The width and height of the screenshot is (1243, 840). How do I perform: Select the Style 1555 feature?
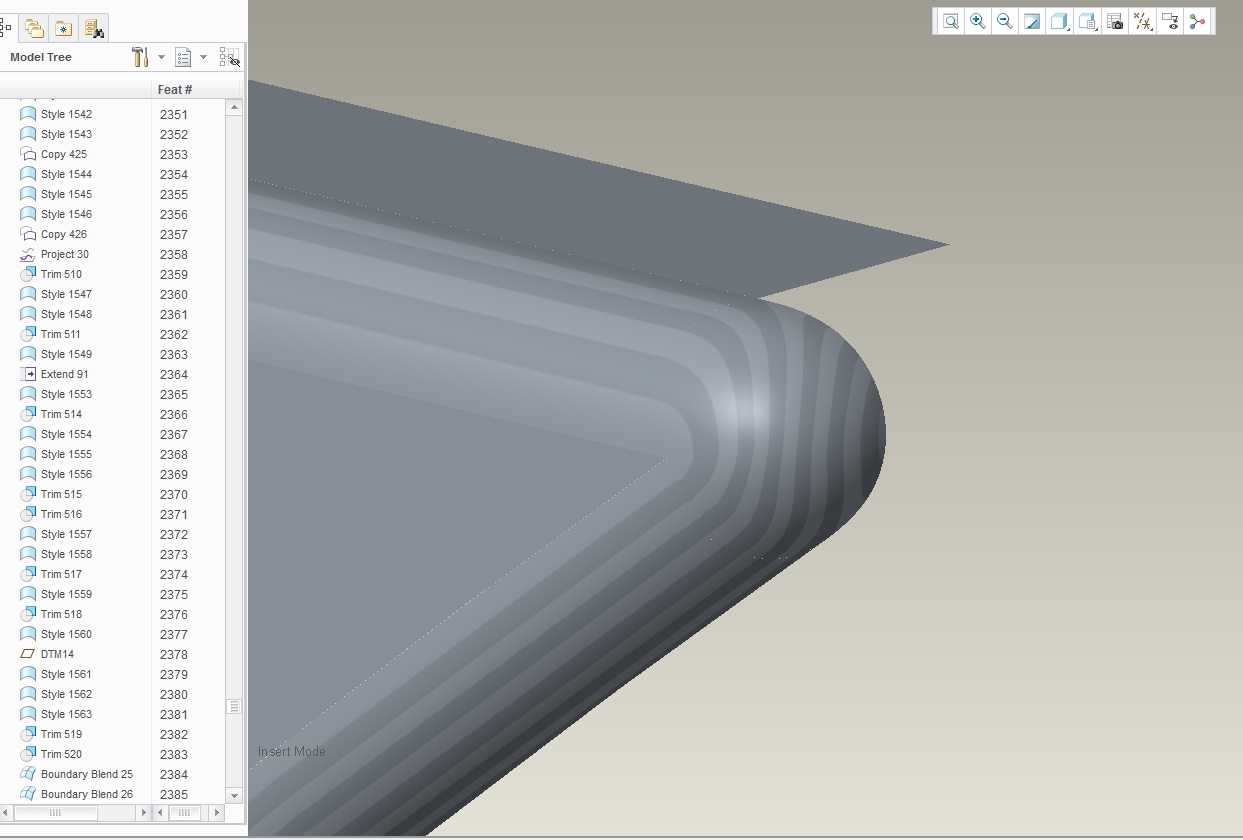tap(66, 454)
